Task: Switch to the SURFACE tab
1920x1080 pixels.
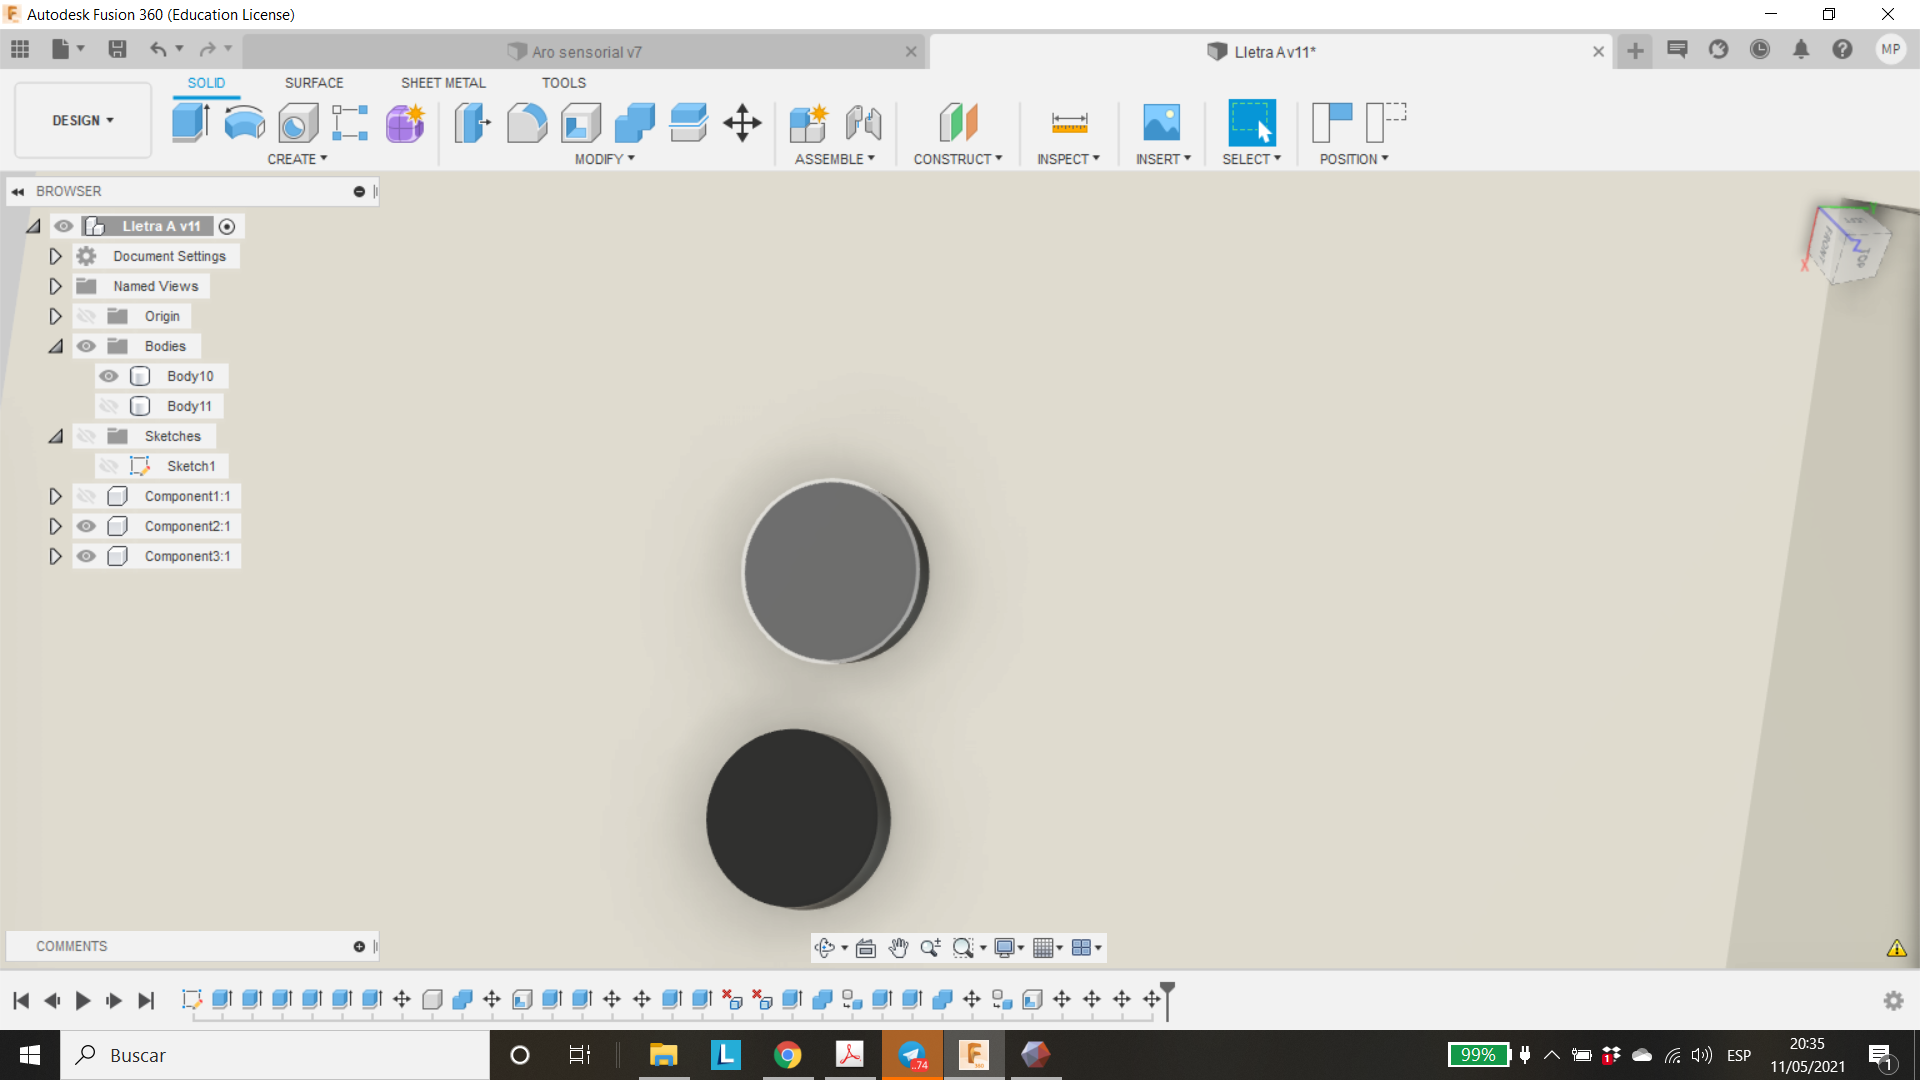Action: point(314,83)
